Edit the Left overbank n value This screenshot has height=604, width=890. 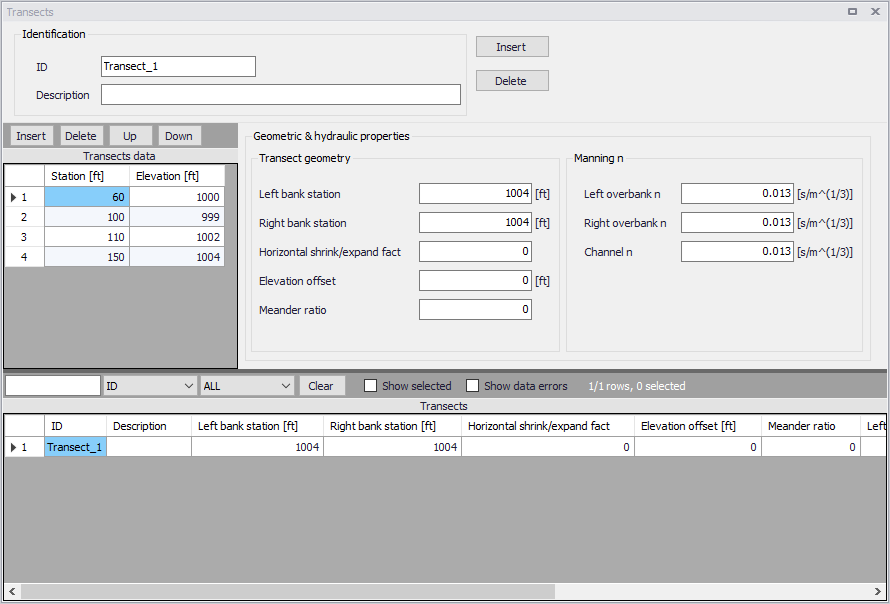[x=737, y=194]
